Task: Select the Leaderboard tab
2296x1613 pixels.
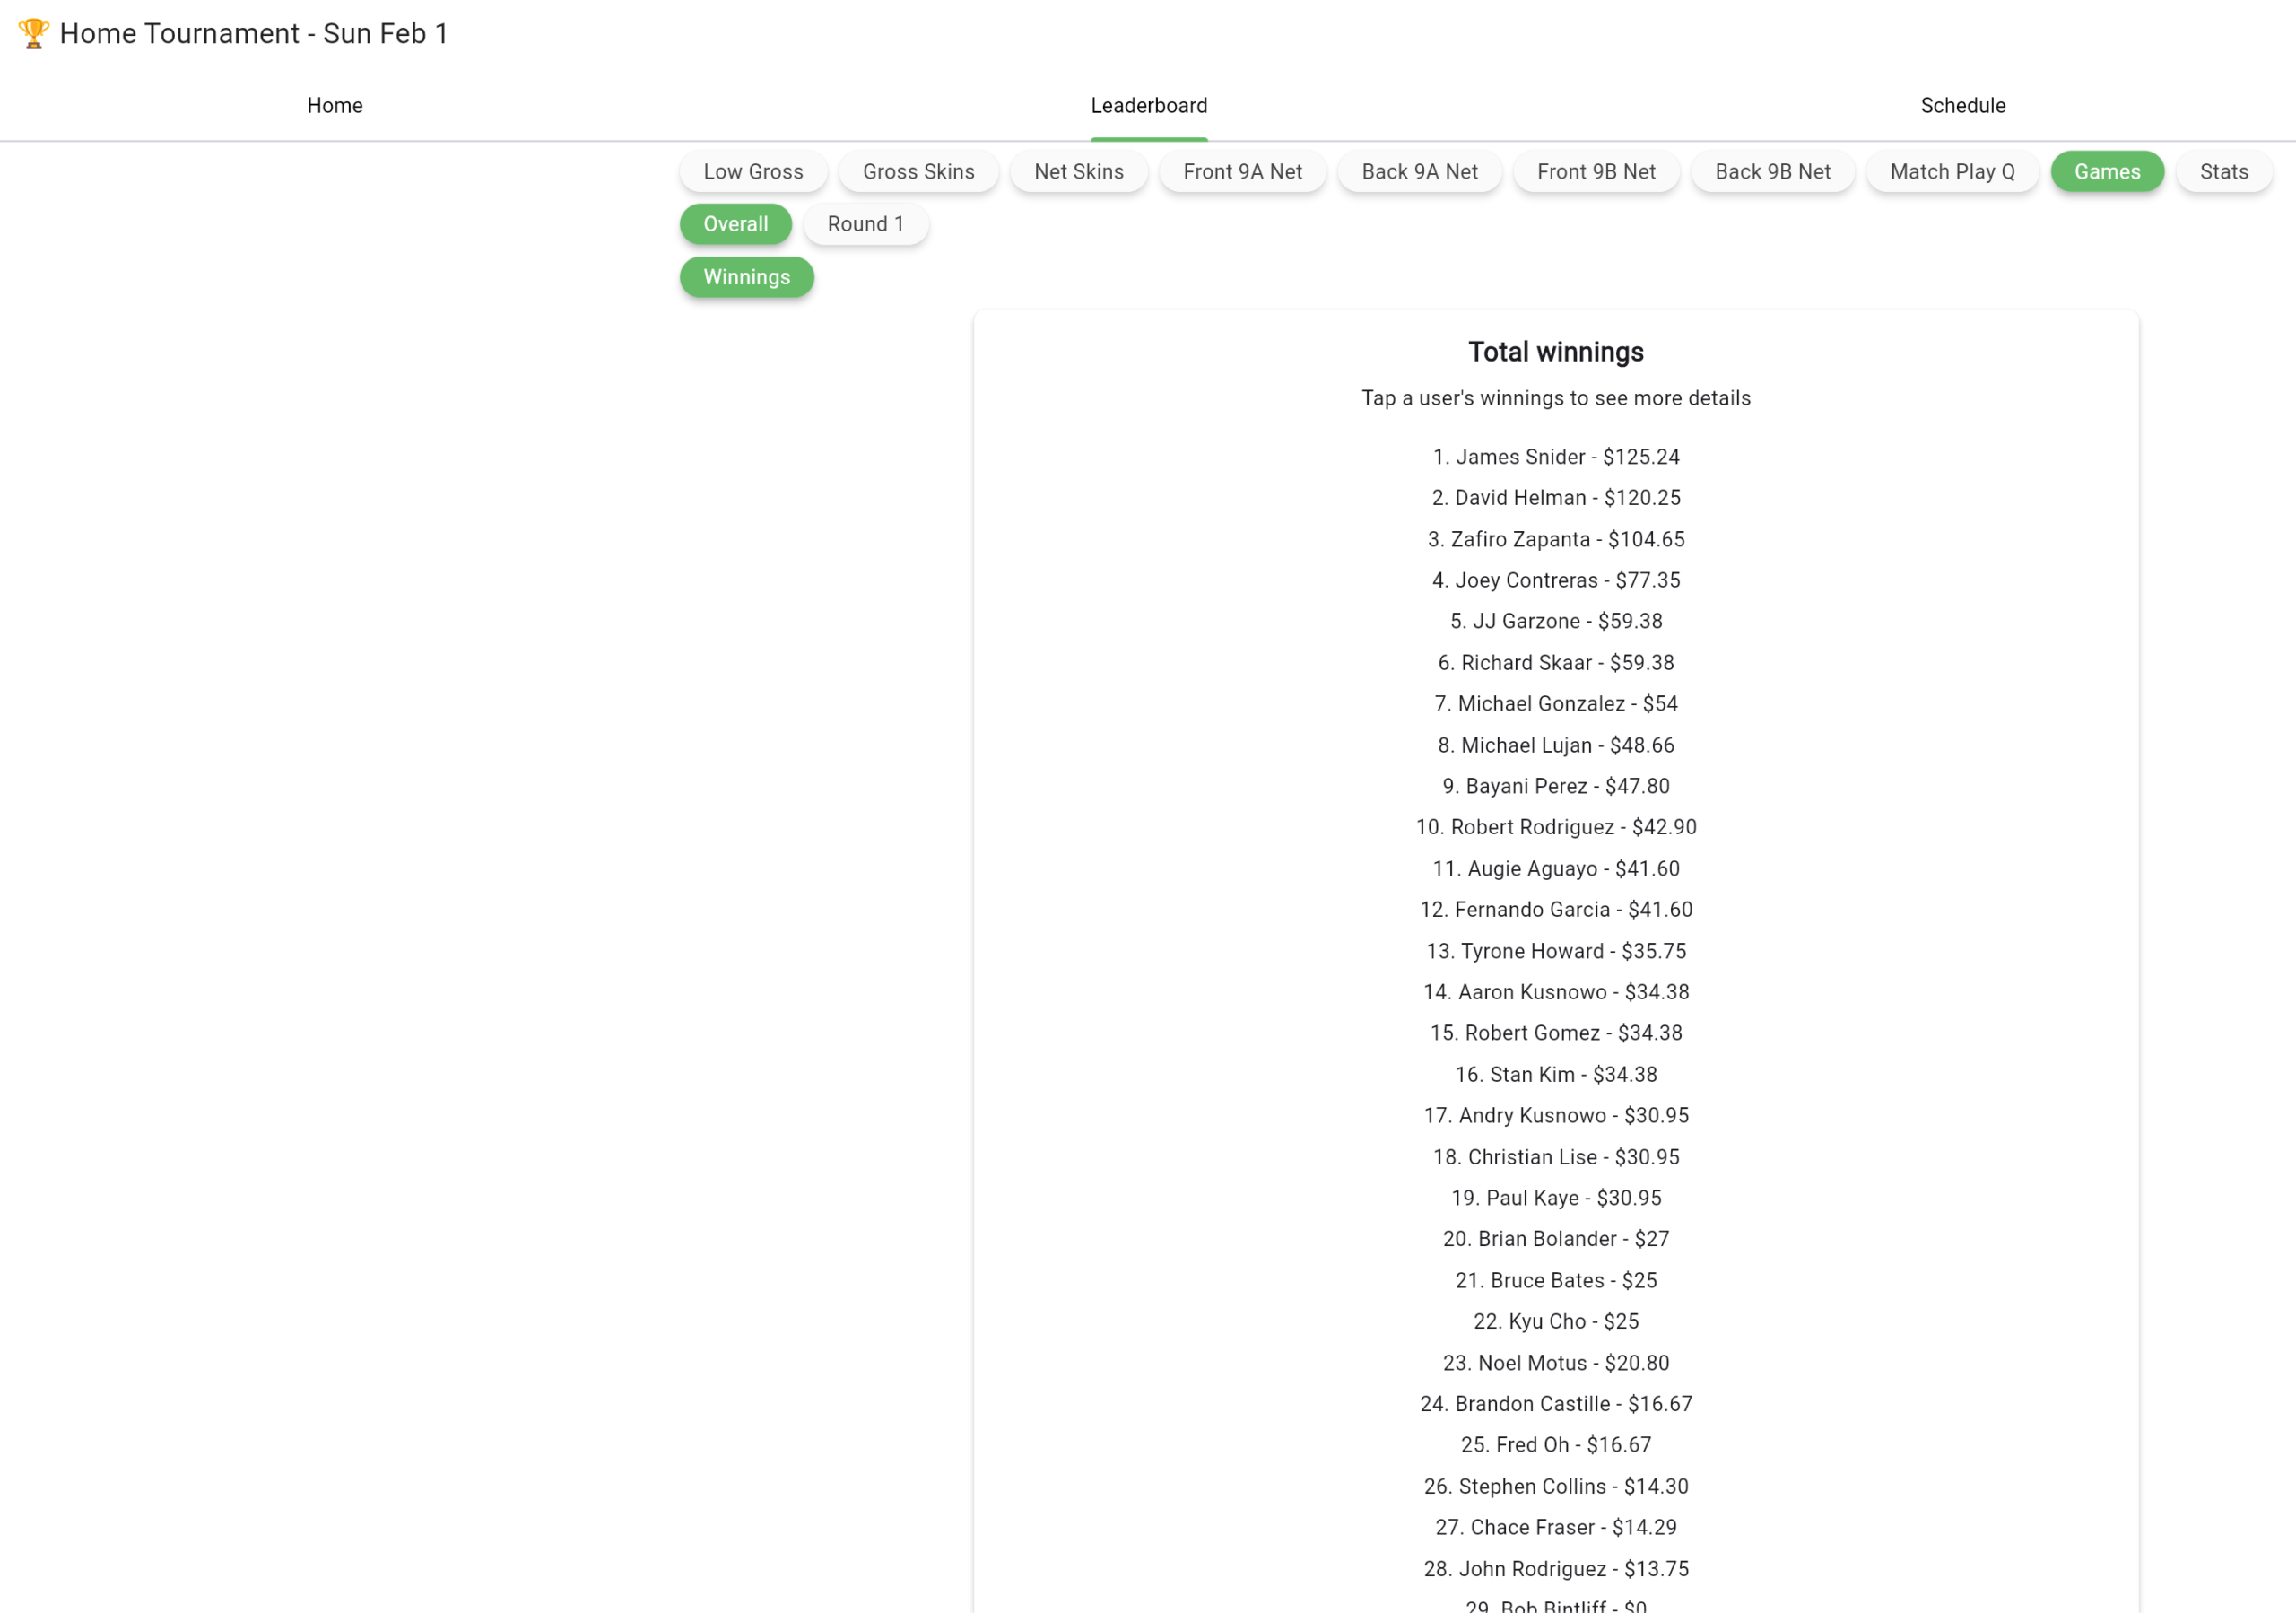Action: (1148, 105)
